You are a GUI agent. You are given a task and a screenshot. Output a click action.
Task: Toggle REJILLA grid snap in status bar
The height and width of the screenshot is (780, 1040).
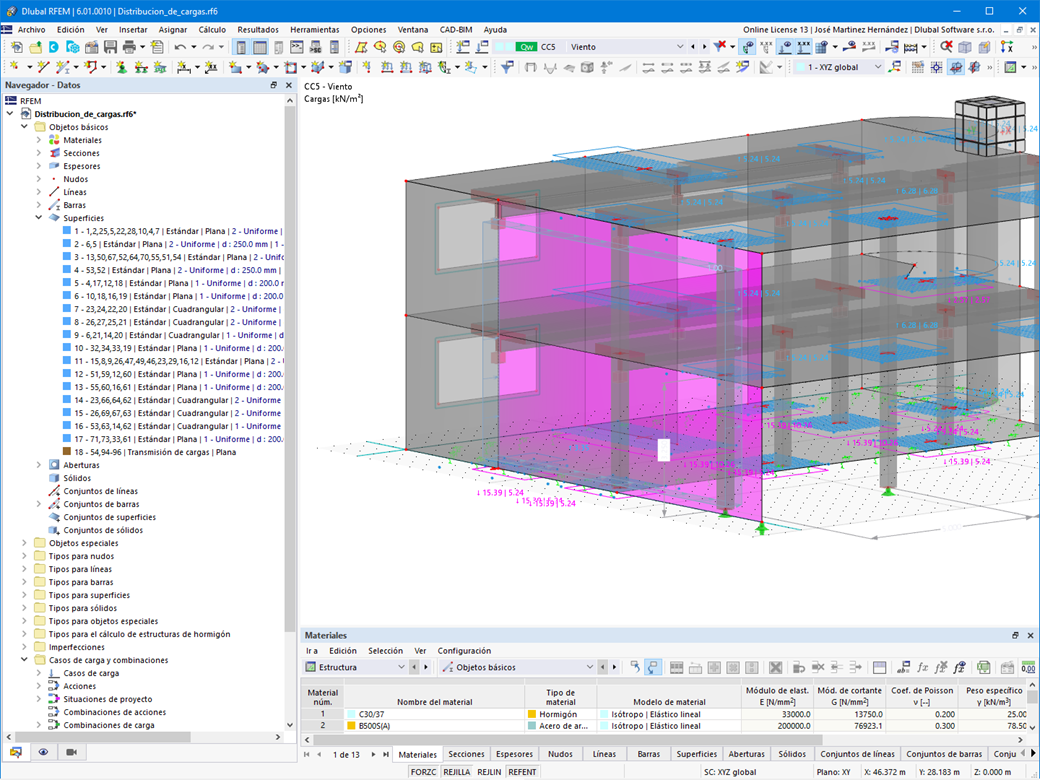(457, 772)
